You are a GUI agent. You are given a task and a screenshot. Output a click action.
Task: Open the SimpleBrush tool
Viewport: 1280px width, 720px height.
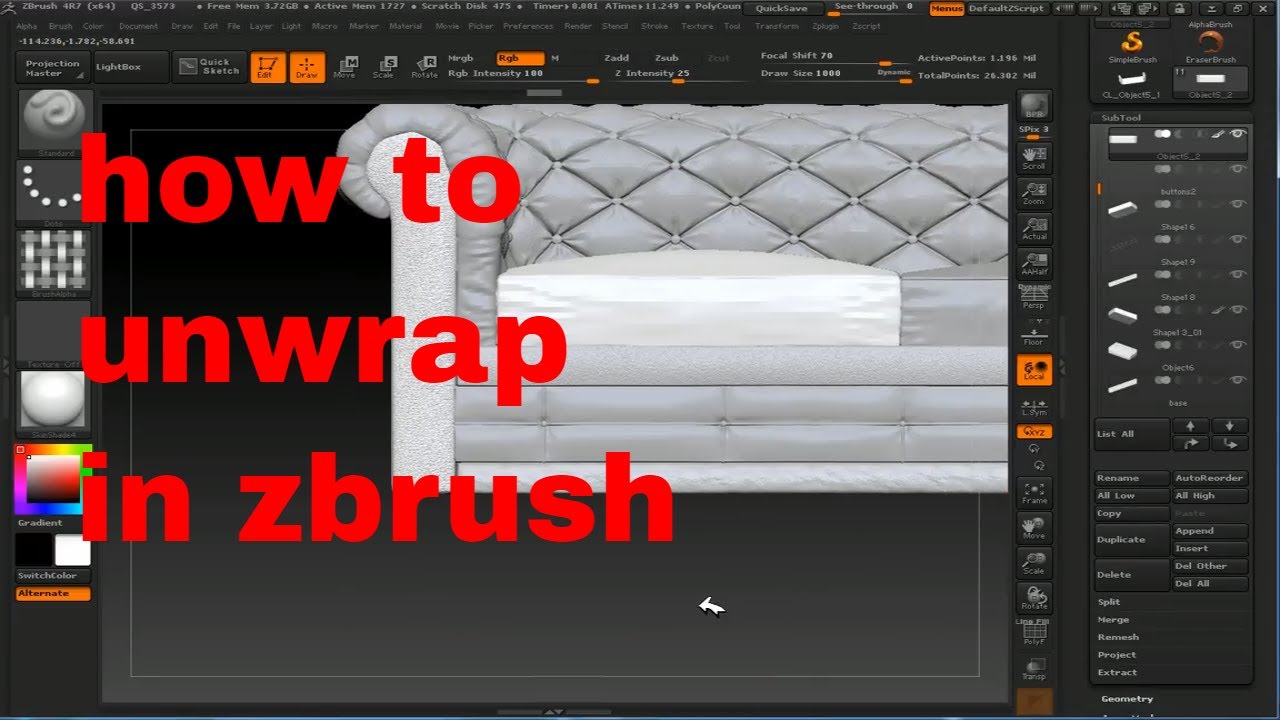(1133, 47)
